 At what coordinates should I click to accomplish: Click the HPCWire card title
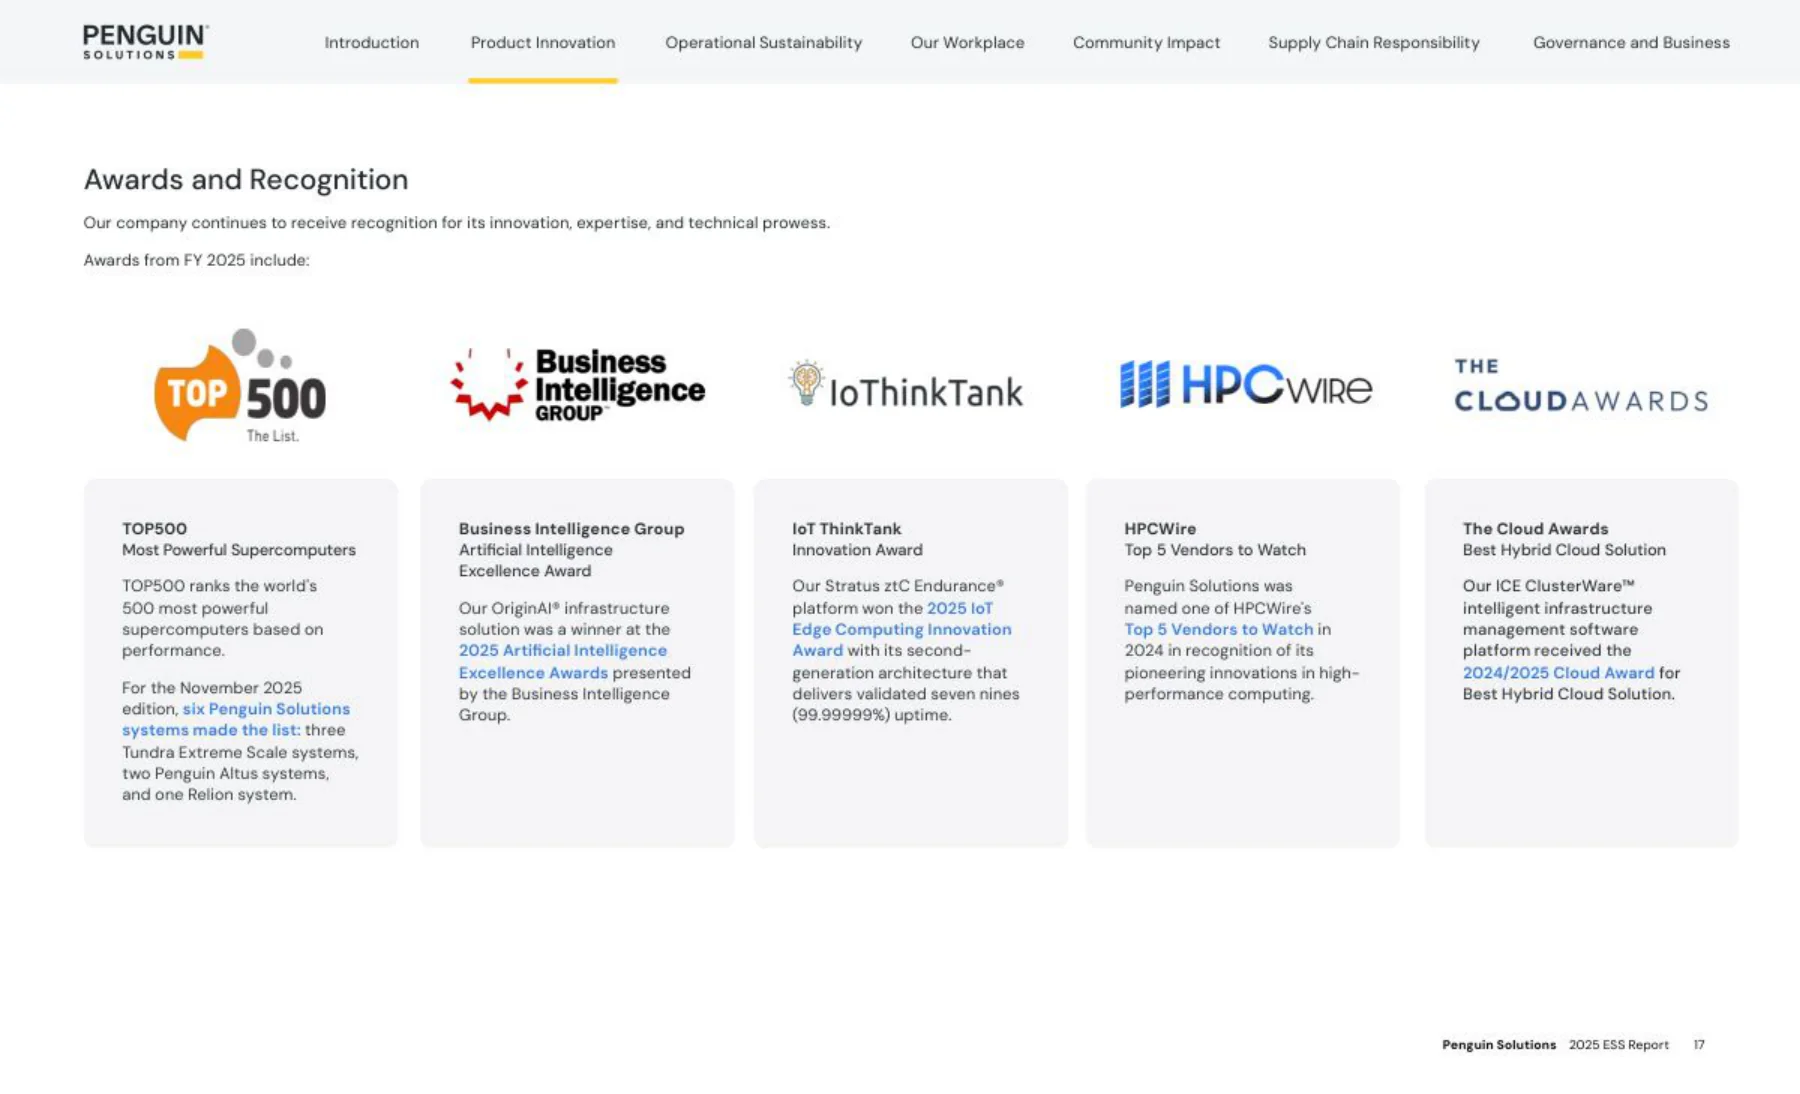coord(1160,528)
